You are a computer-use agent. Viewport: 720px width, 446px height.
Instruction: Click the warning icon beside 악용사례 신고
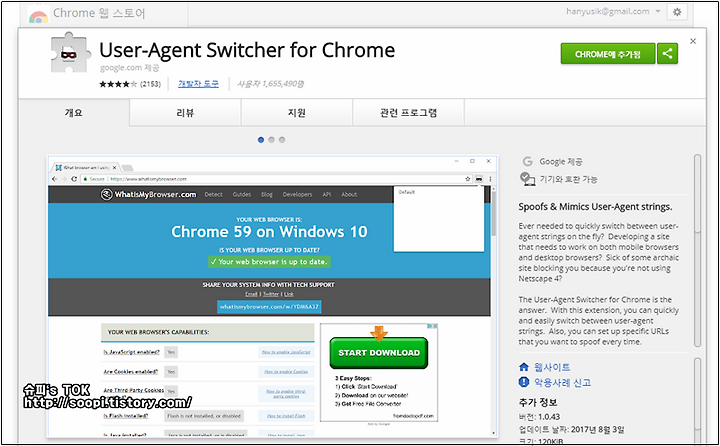point(524,382)
